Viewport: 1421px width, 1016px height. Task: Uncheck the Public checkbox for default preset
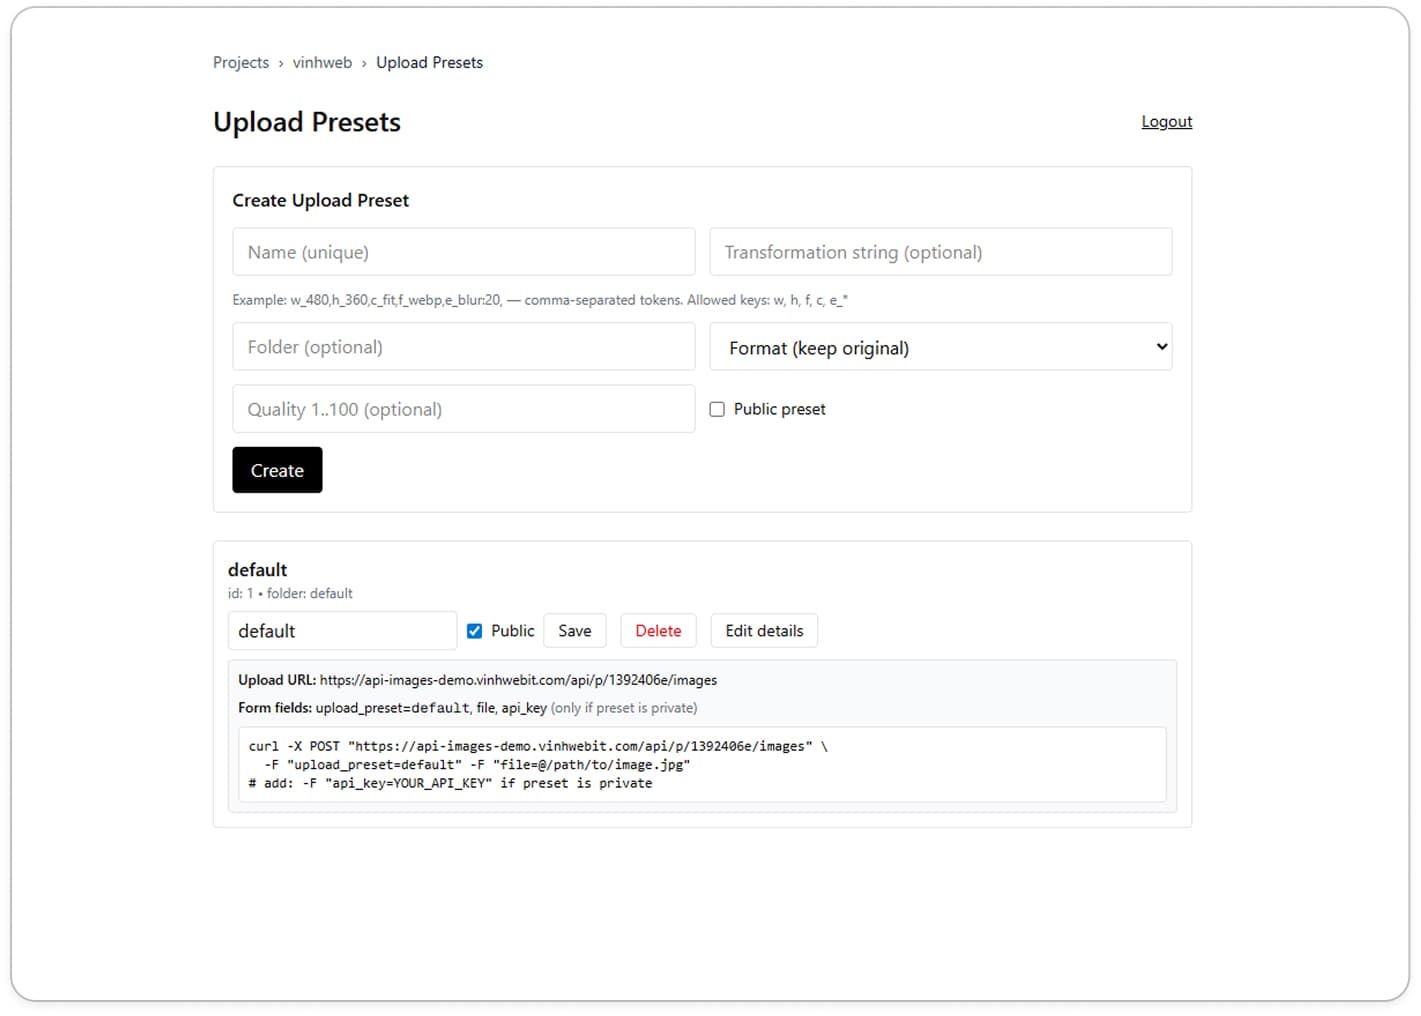click(474, 630)
